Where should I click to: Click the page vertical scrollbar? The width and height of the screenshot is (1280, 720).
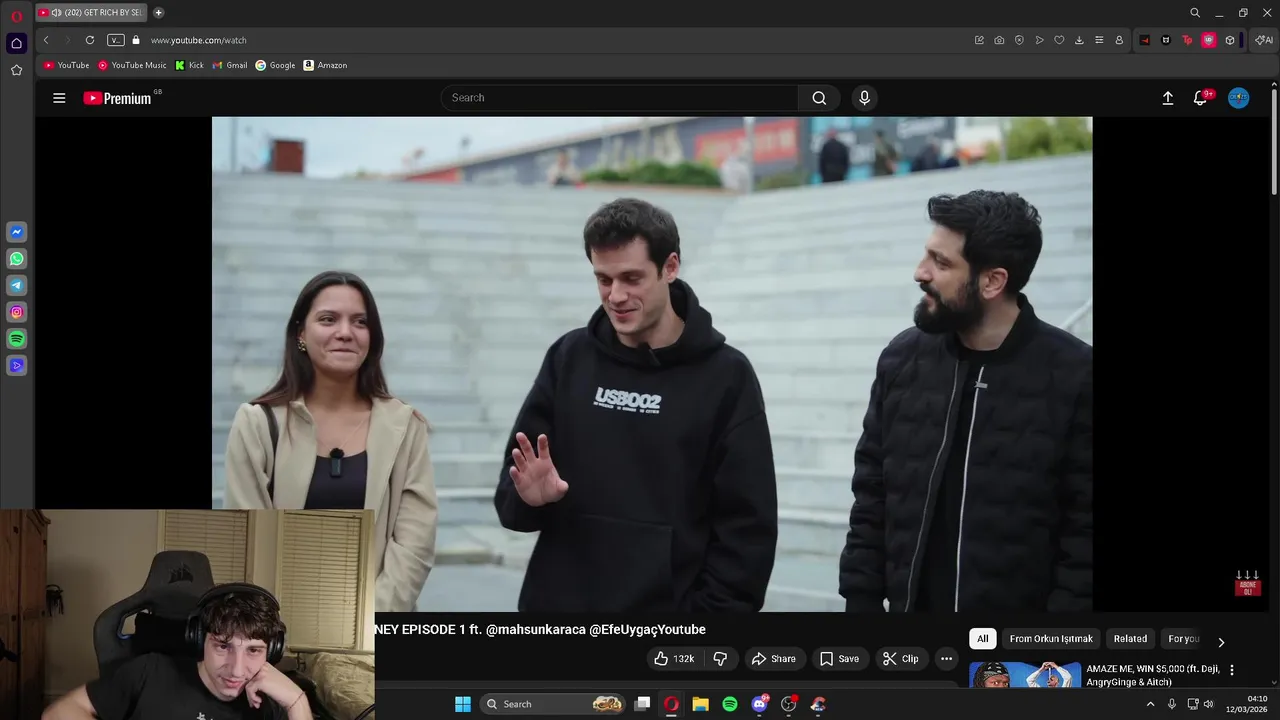click(1274, 140)
